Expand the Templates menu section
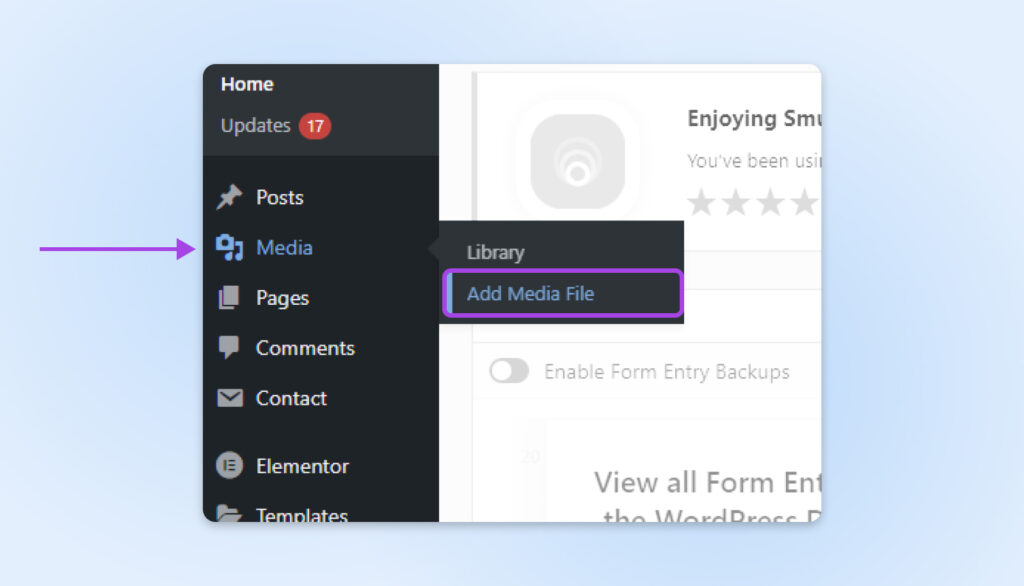1024x586 pixels. [301, 514]
